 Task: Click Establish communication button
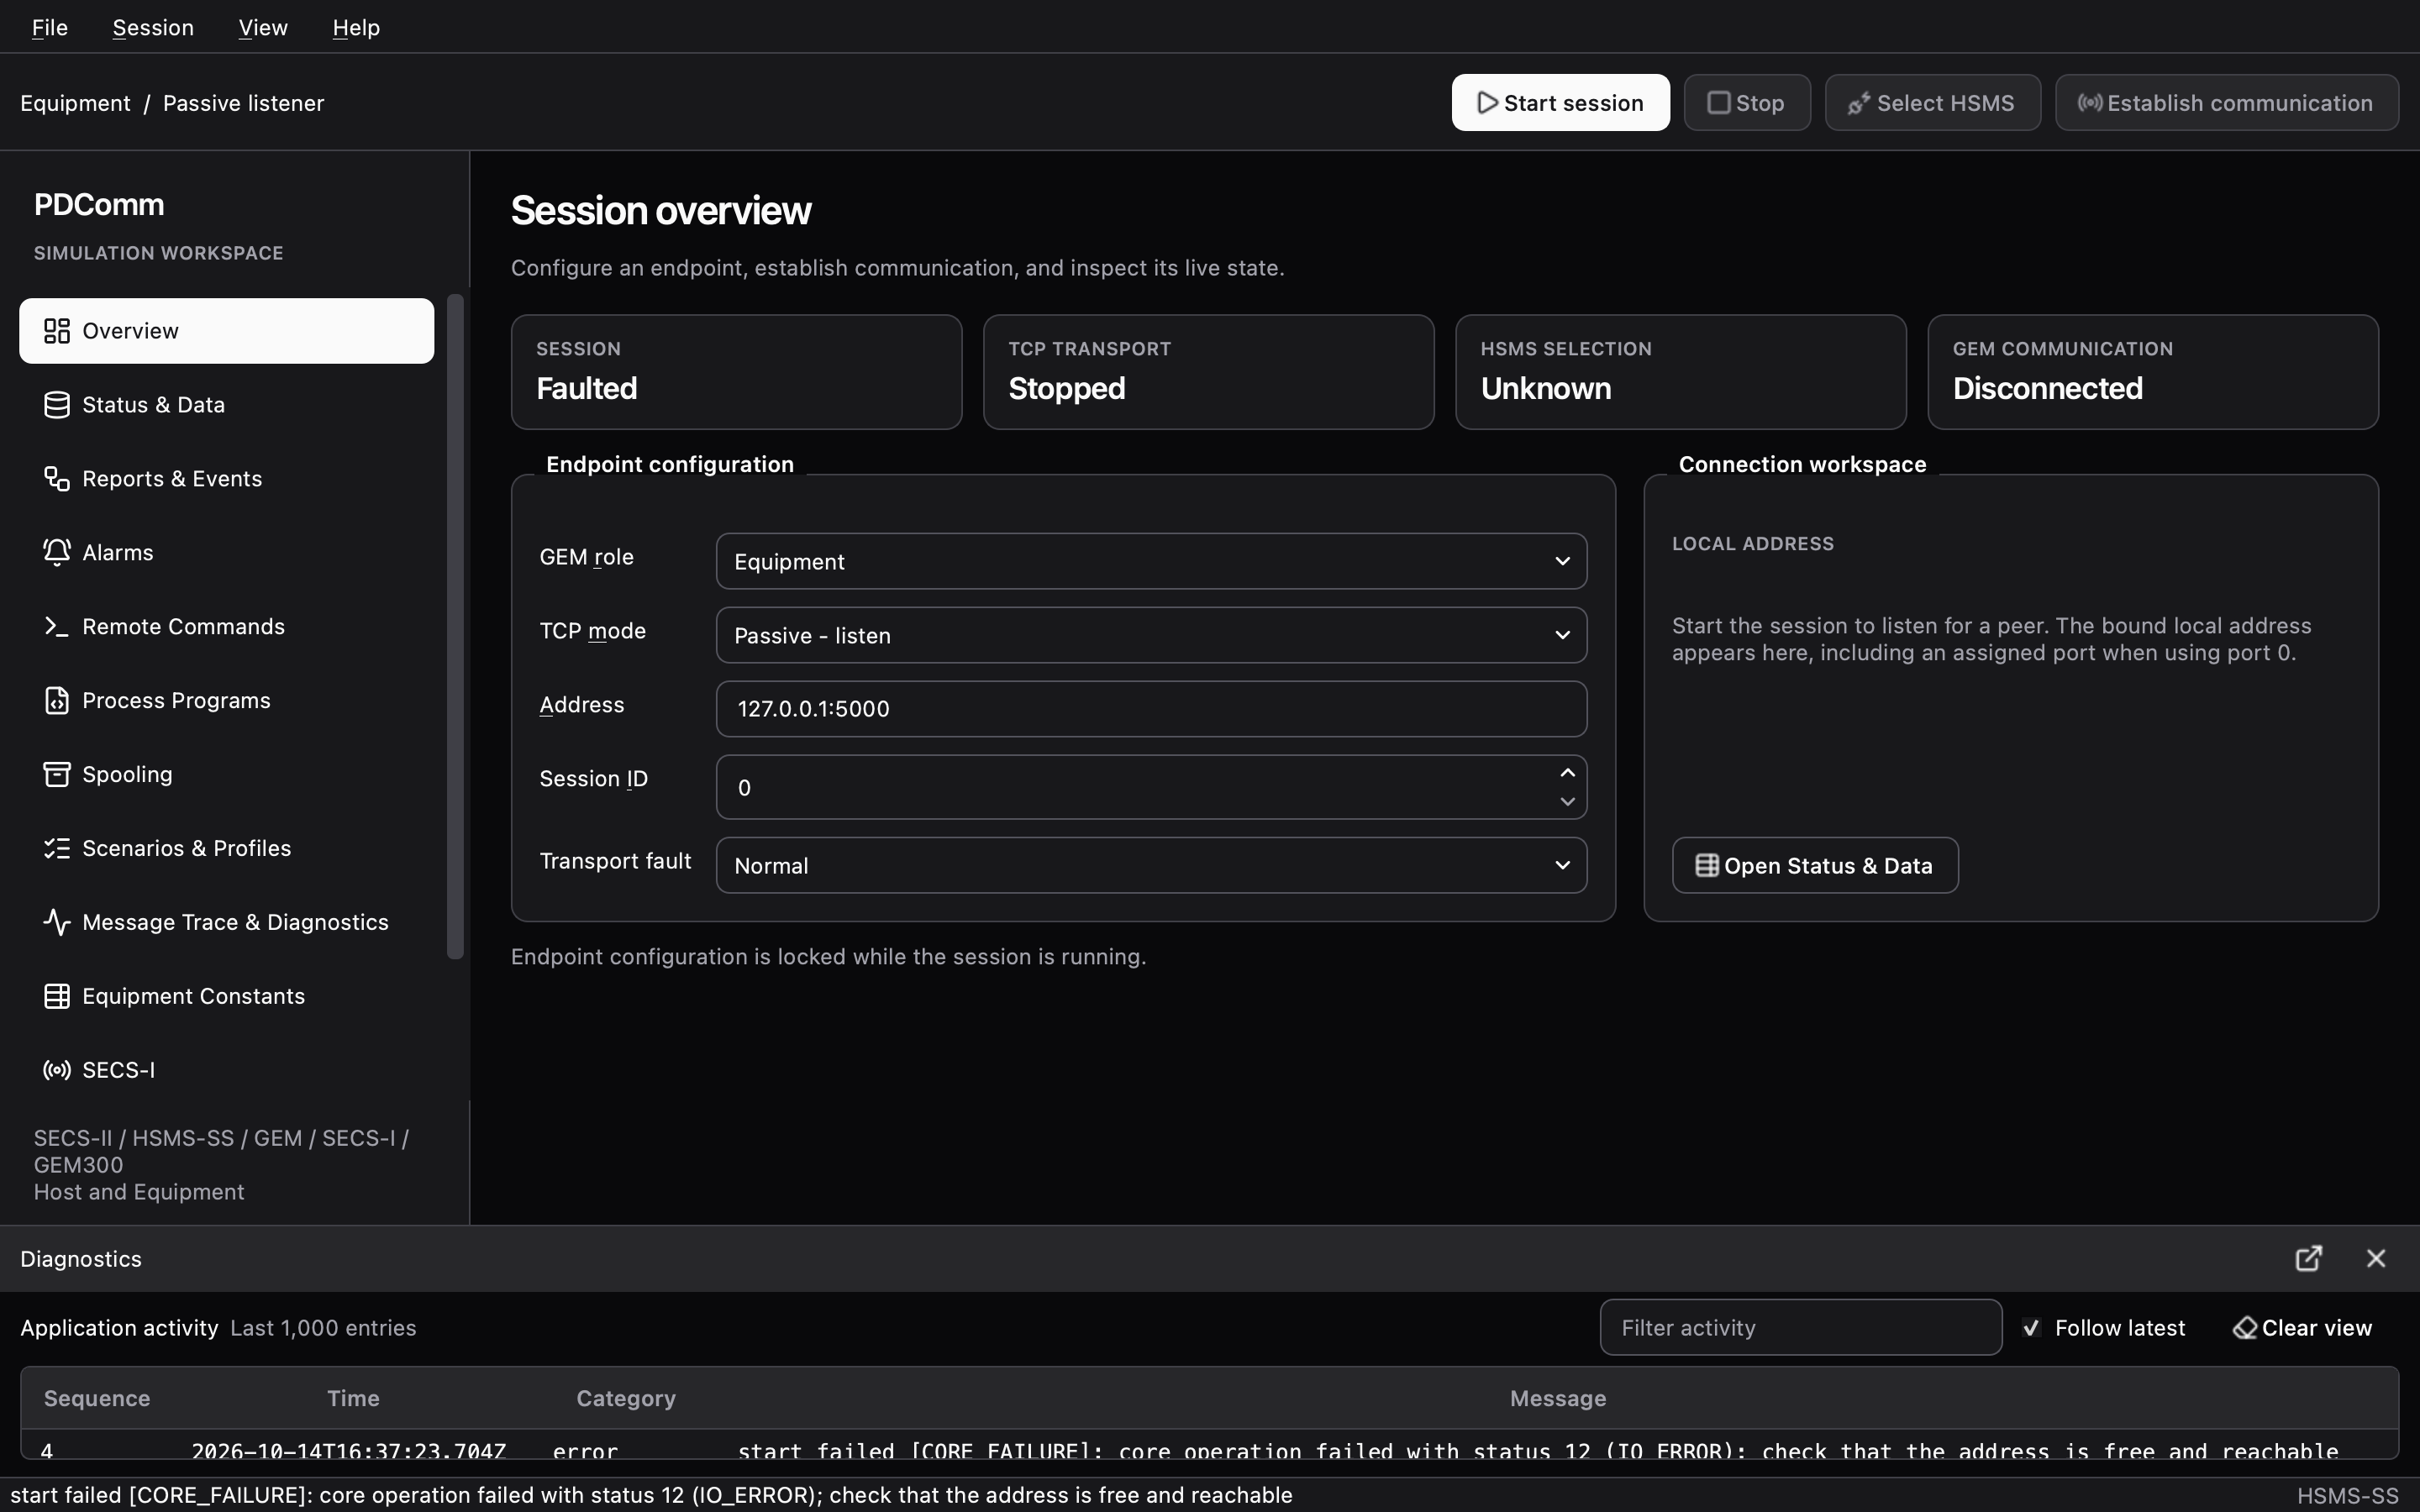(x=2226, y=103)
